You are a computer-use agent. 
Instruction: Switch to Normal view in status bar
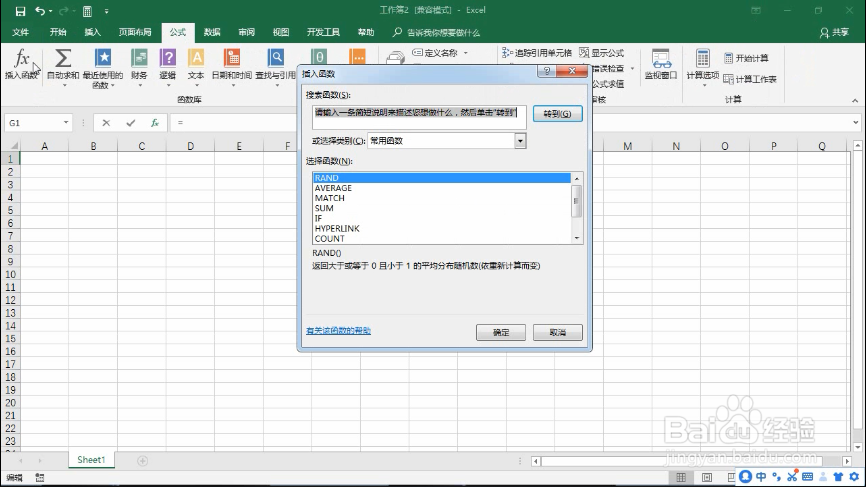(x=681, y=477)
